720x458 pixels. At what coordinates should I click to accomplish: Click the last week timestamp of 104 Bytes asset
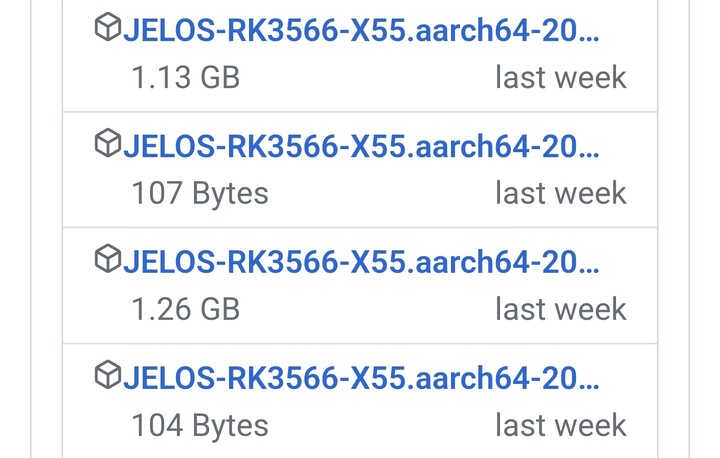(561, 425)
